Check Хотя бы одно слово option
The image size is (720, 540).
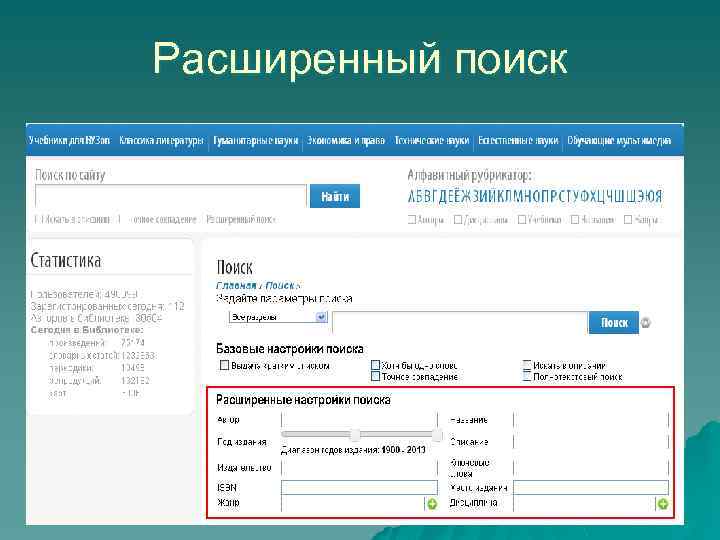(375, 366)
